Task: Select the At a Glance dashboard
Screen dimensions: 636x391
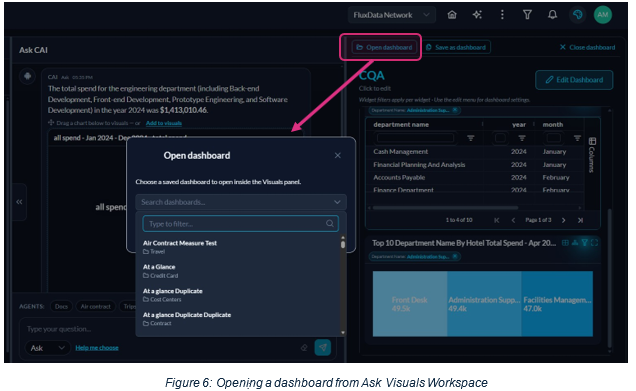Action: pos(240,271)
